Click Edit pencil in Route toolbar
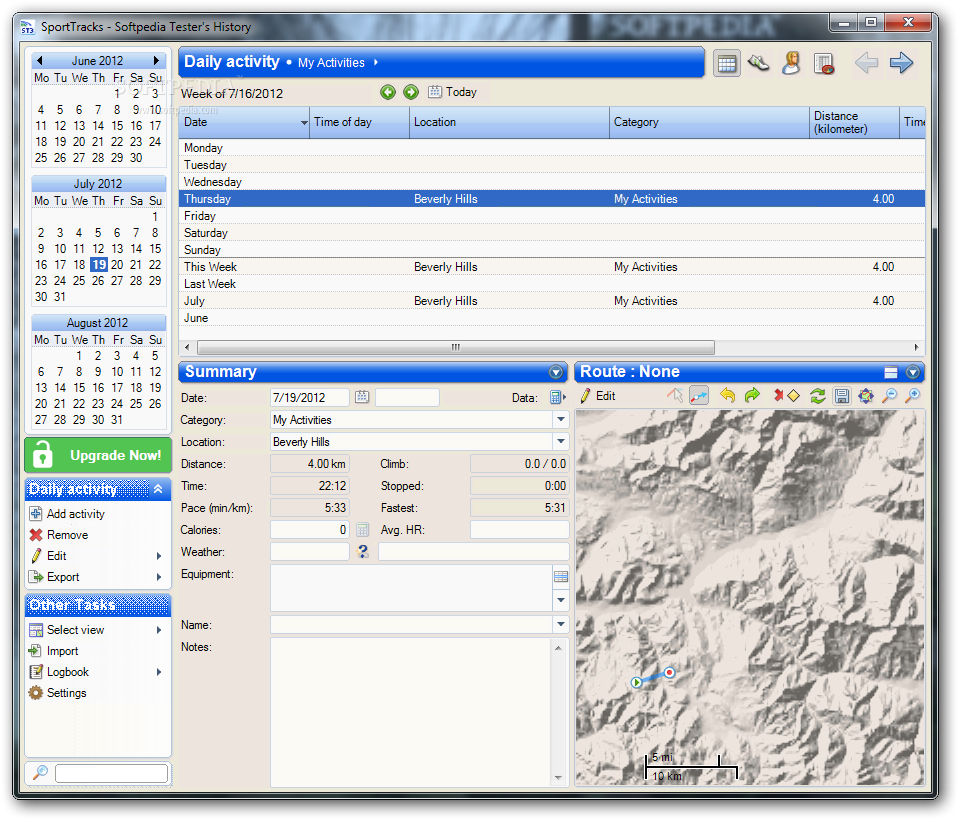959x820 pixels. coord(598,396)
